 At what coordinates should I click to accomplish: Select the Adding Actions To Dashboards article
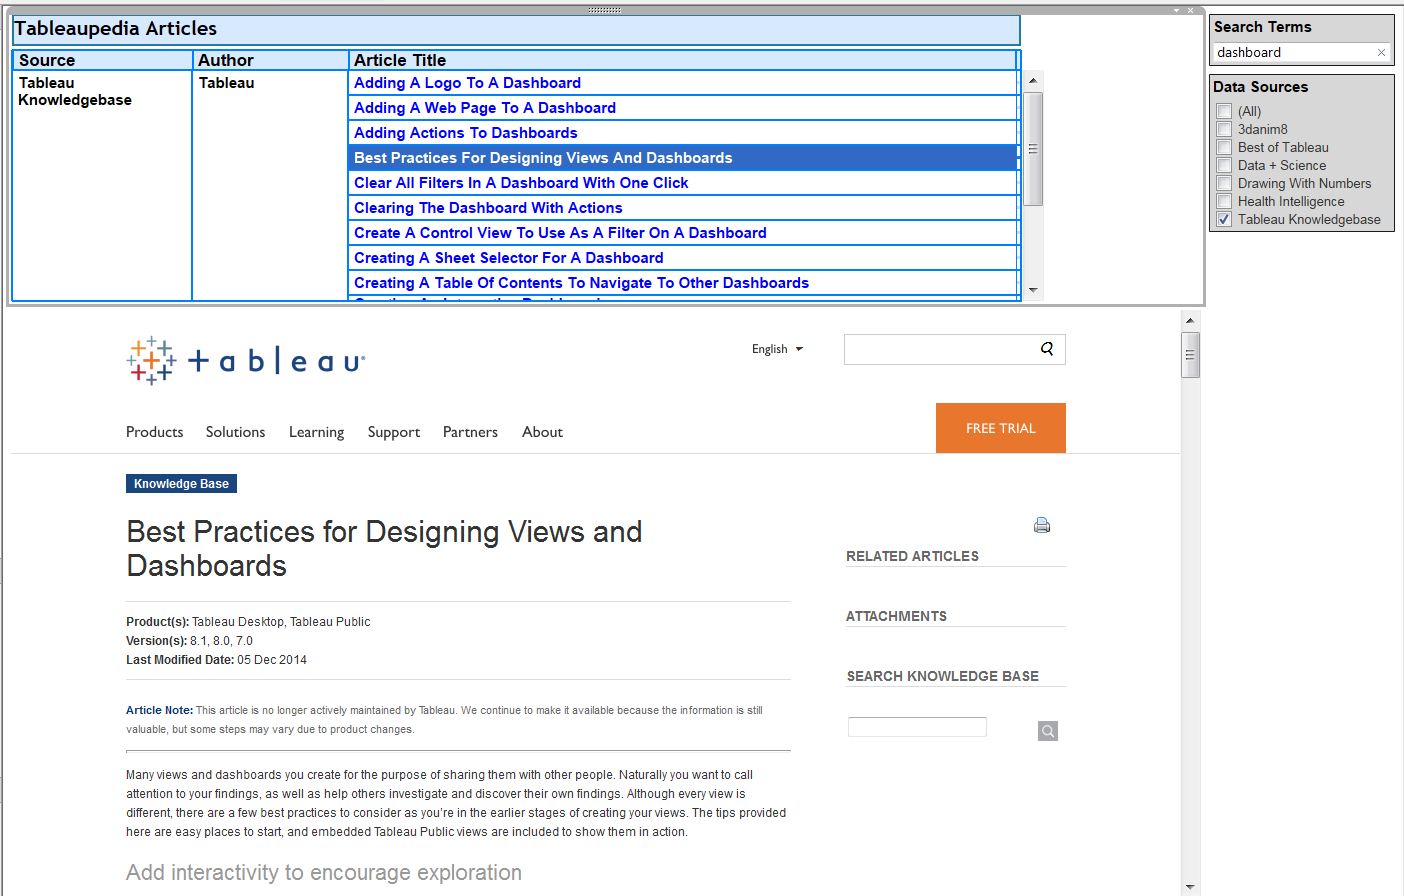point(466,133)
